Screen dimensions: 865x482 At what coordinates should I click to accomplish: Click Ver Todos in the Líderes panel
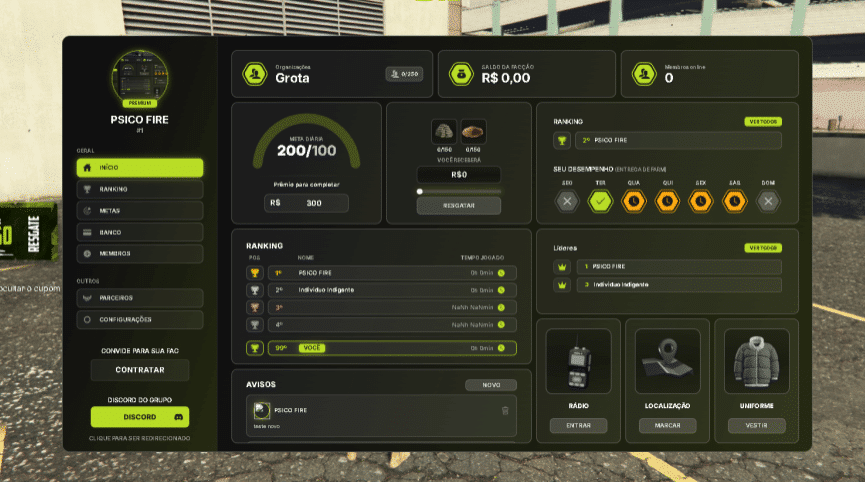763,248
